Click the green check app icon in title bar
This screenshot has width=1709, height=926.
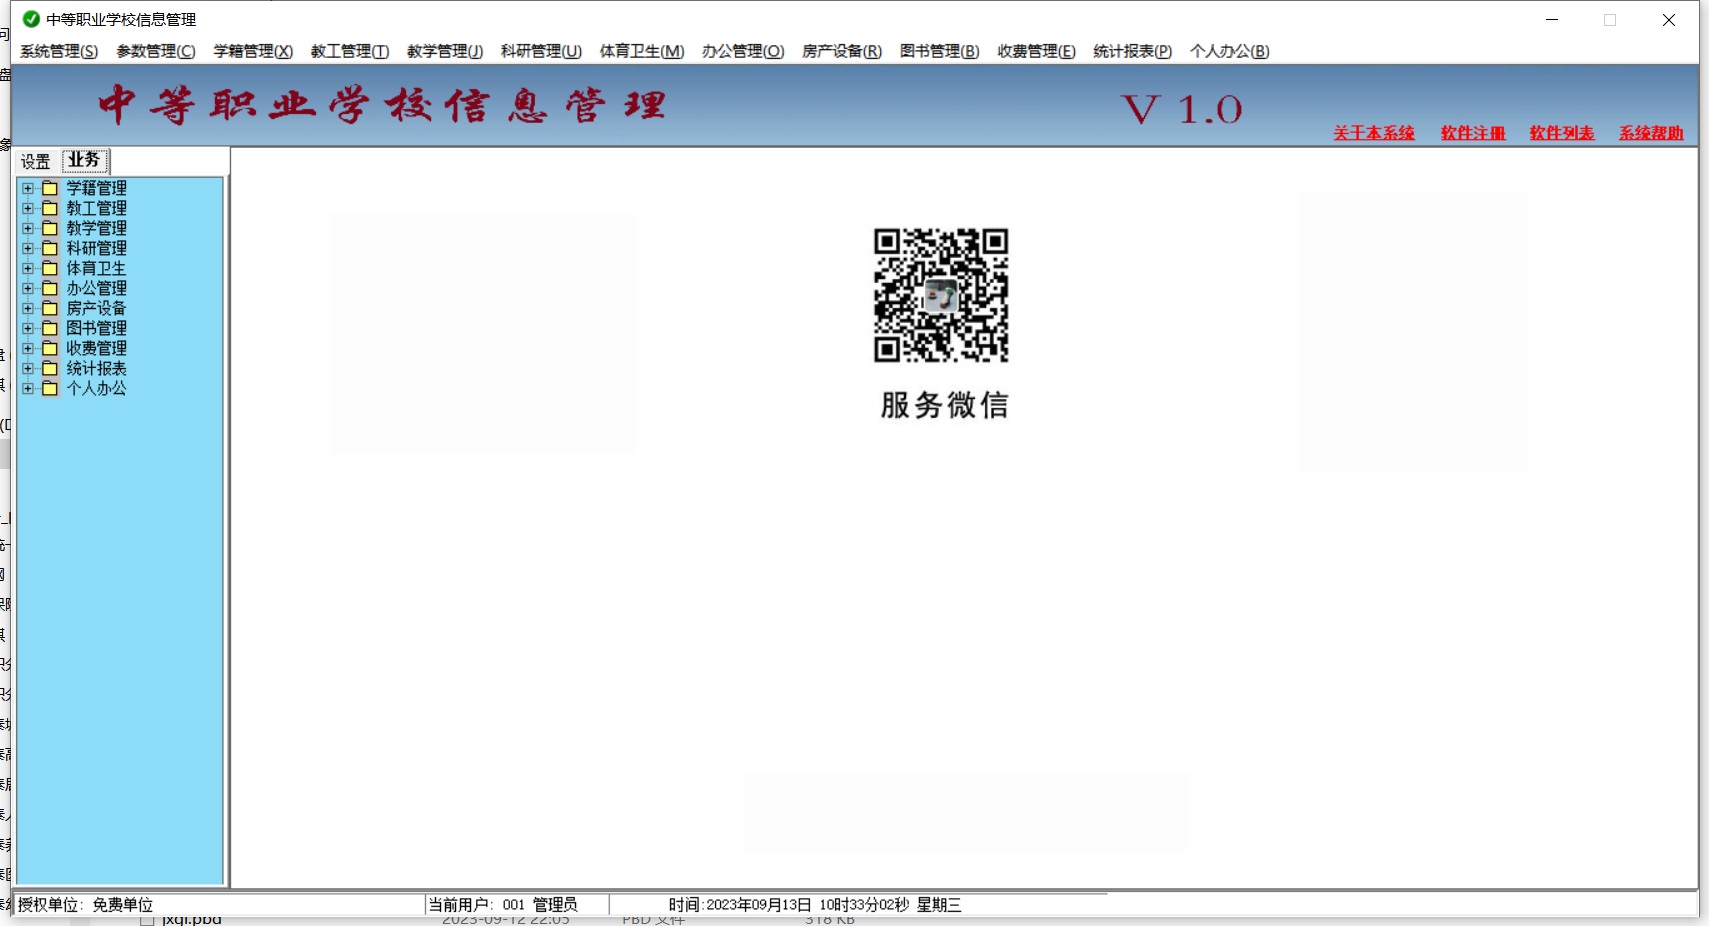[31, 19]
